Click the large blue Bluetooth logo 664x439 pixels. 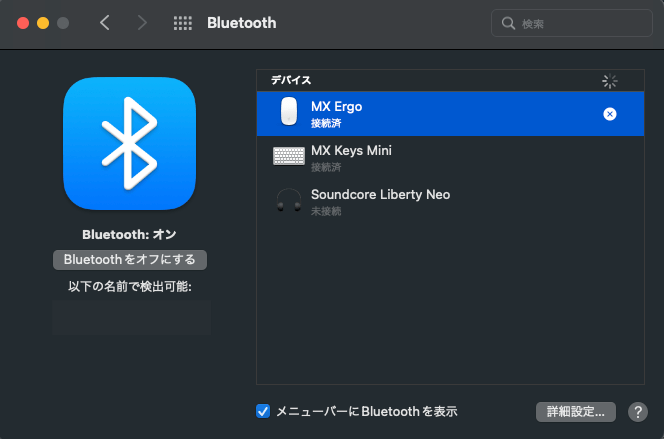(130, 143)
